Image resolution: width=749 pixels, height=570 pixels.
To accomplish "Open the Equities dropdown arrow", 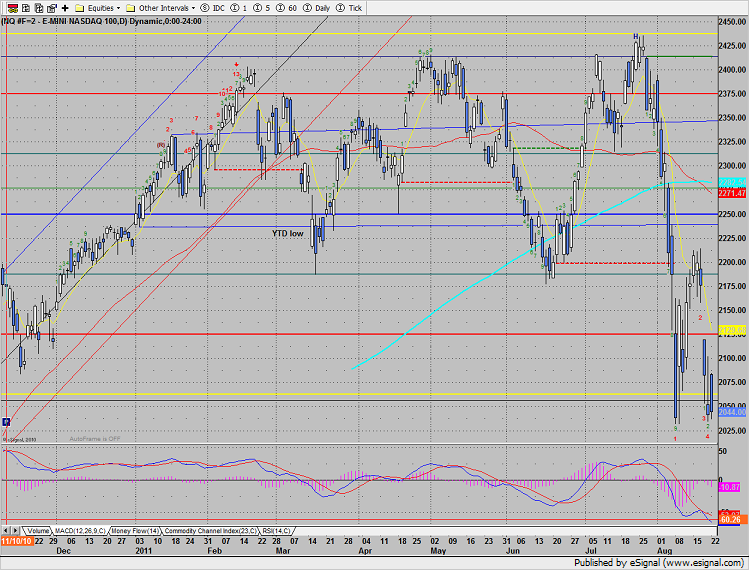I will tap(118, 8).
